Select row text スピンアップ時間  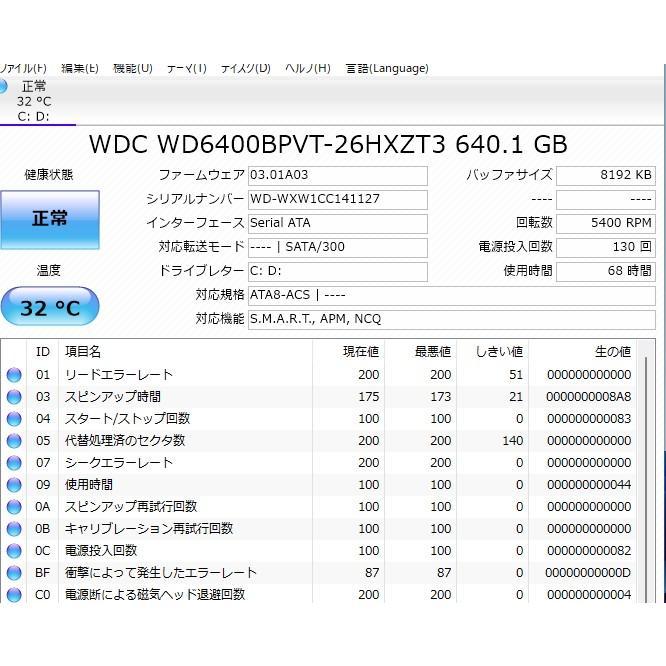pos(113,397)
